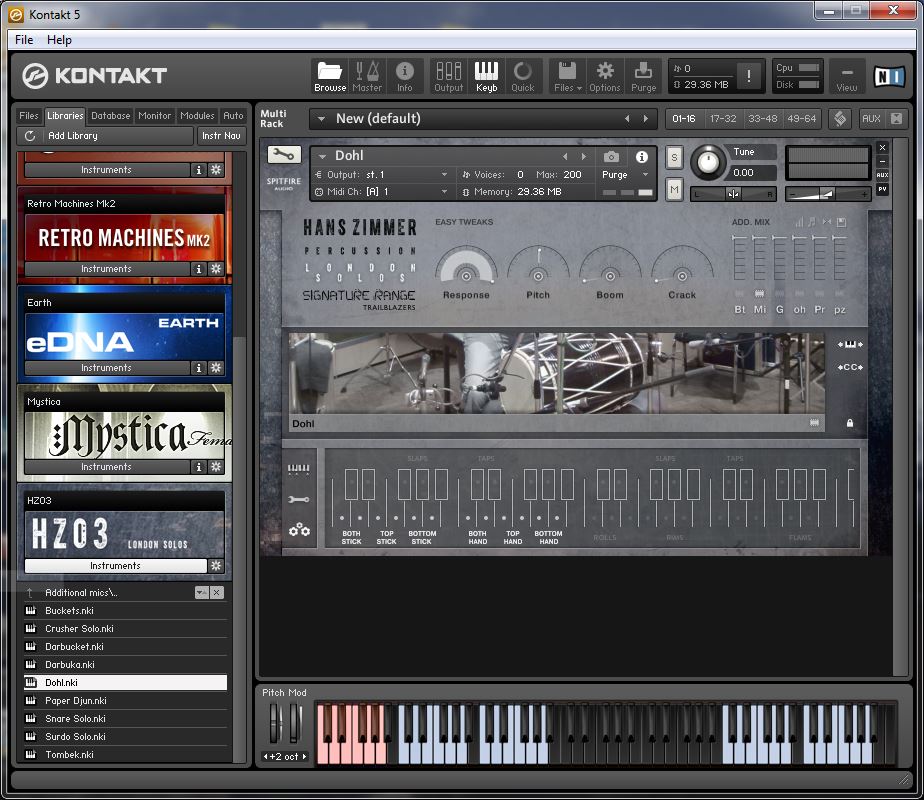Toggle the Keyb on-screen keyboard
The height and width of the screenshot is (800, 924).
tap(486, 77)
